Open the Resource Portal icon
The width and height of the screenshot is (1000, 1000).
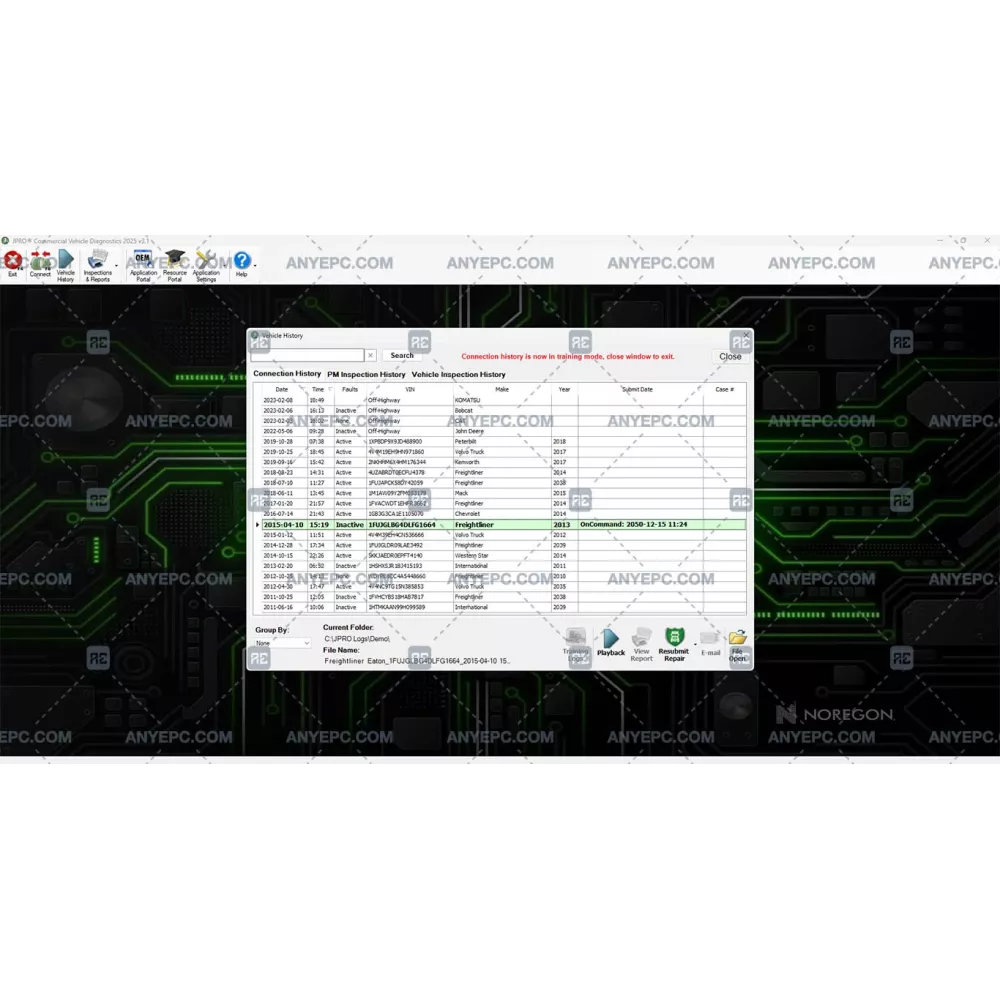point(175,263)
